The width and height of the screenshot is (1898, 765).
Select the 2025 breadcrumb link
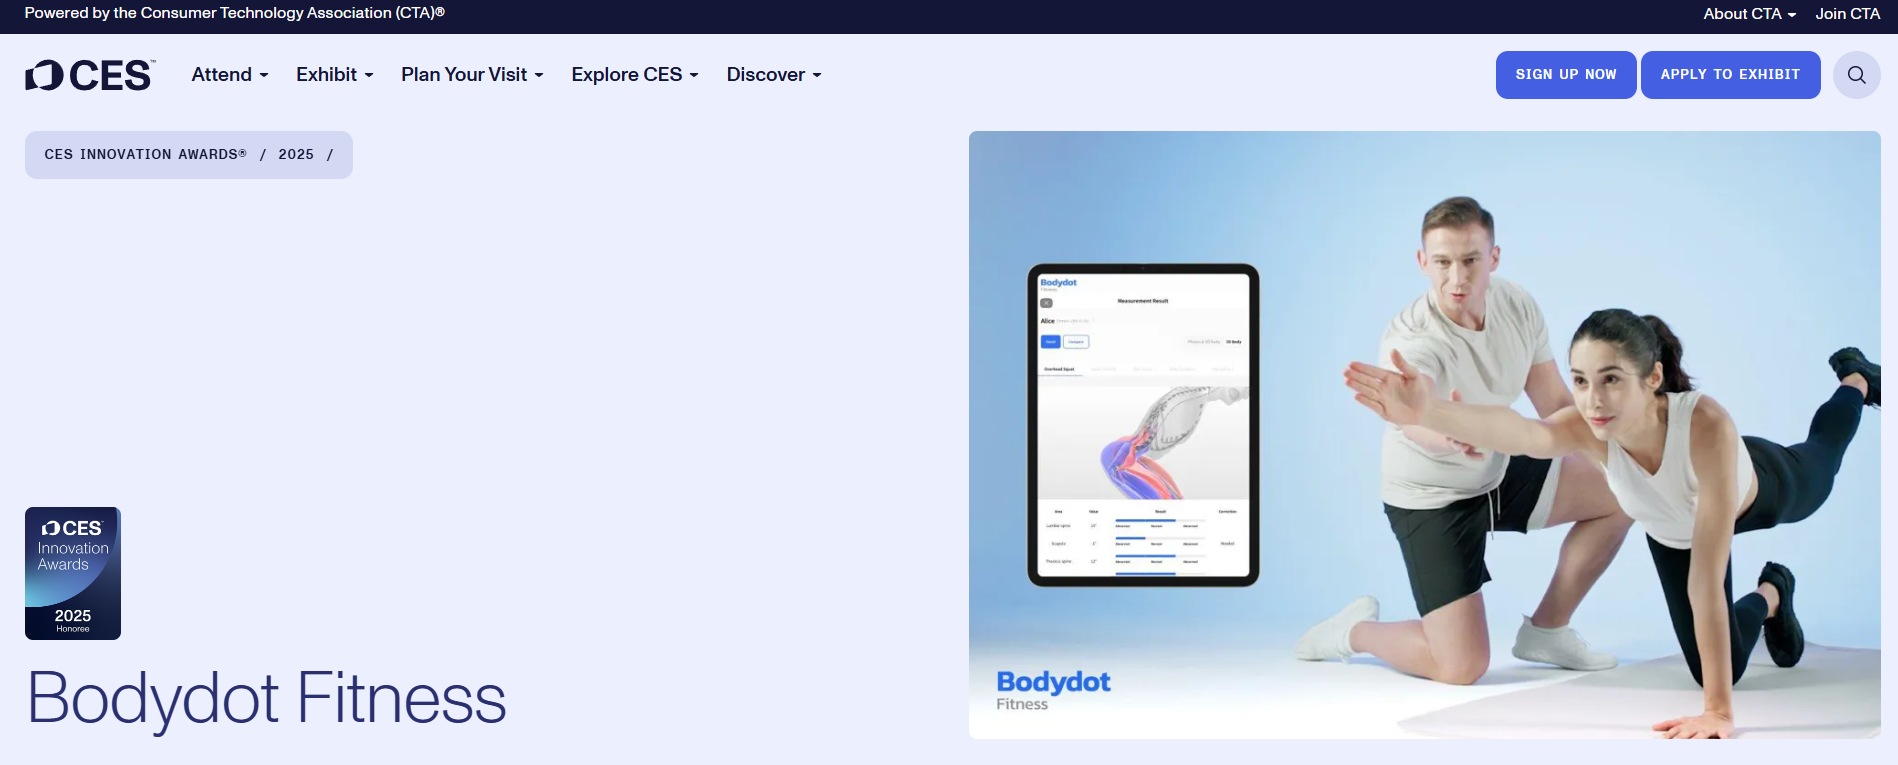pyautogui.click(x=296, y=155)
